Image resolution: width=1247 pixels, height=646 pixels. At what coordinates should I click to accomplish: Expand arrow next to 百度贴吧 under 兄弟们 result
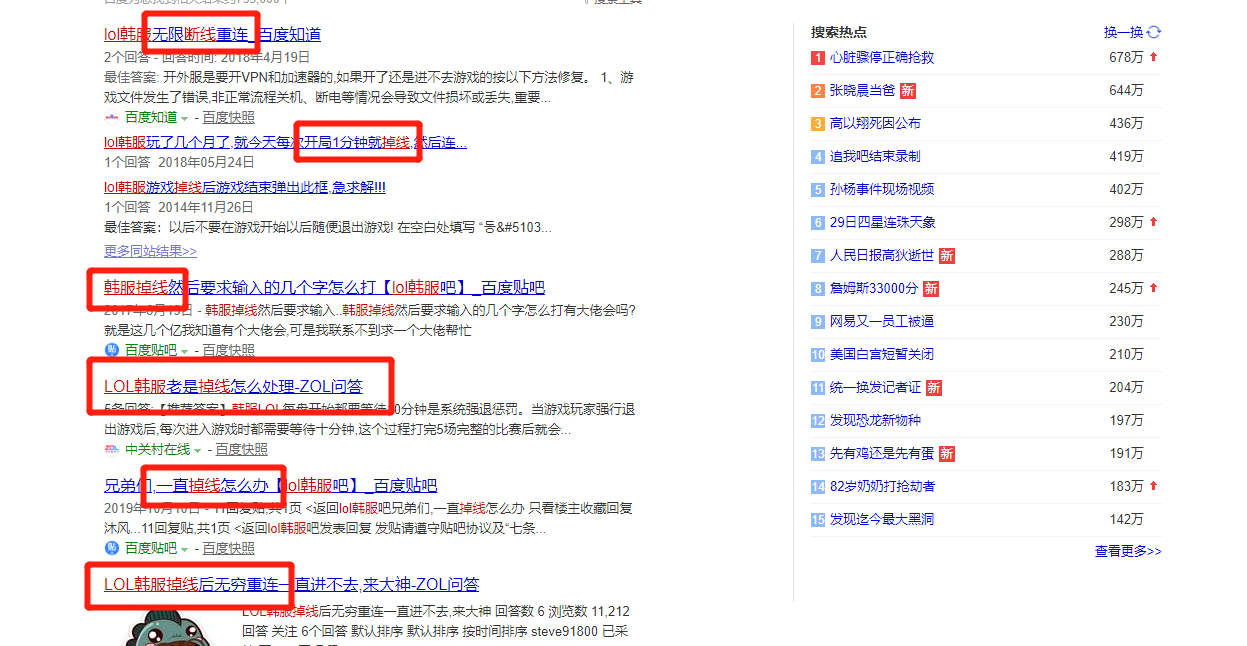pyautogui.click(x=184, y=549)
